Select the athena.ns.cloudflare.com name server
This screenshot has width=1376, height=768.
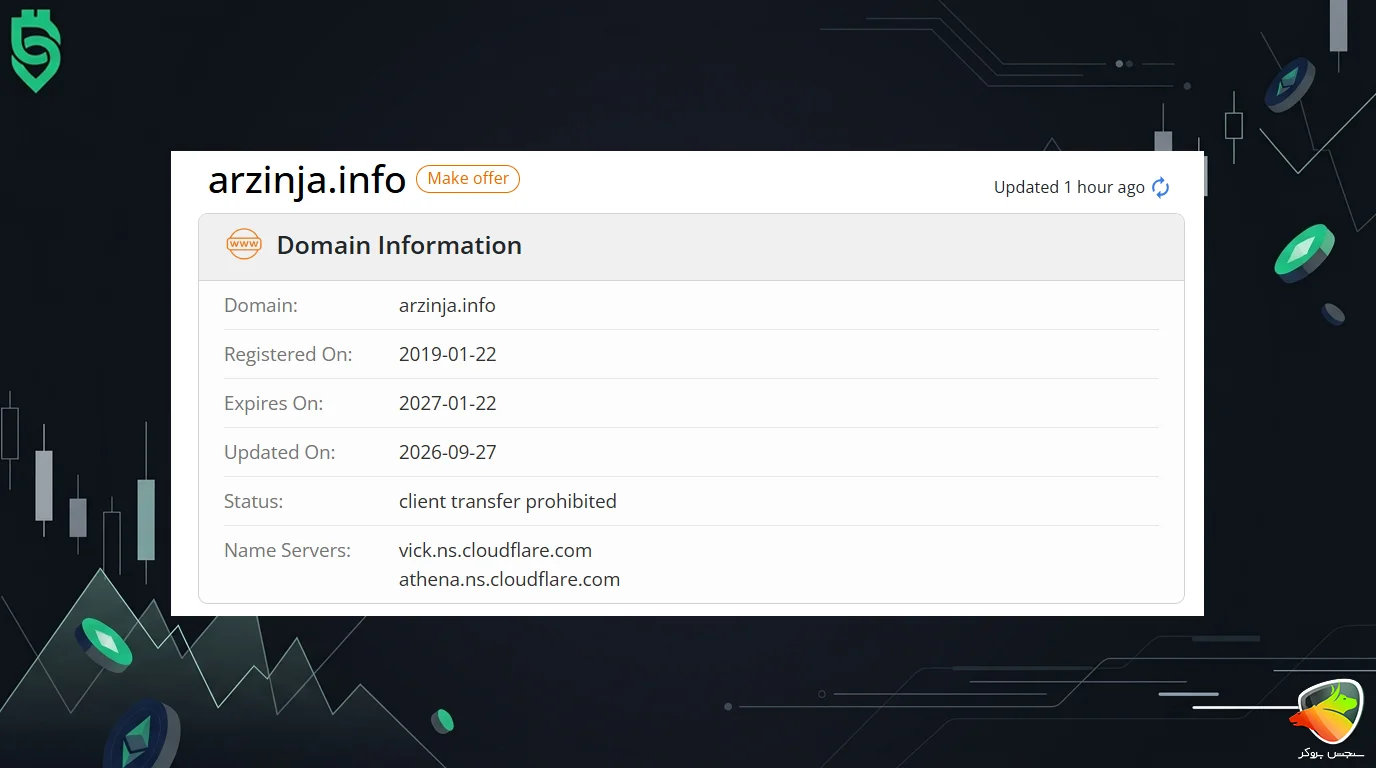click(509, 579)
